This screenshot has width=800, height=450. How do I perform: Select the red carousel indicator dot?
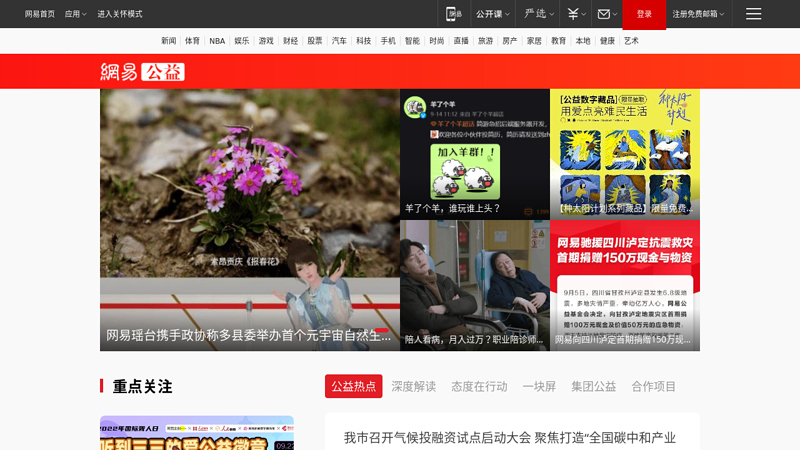[x=382, y=331]
